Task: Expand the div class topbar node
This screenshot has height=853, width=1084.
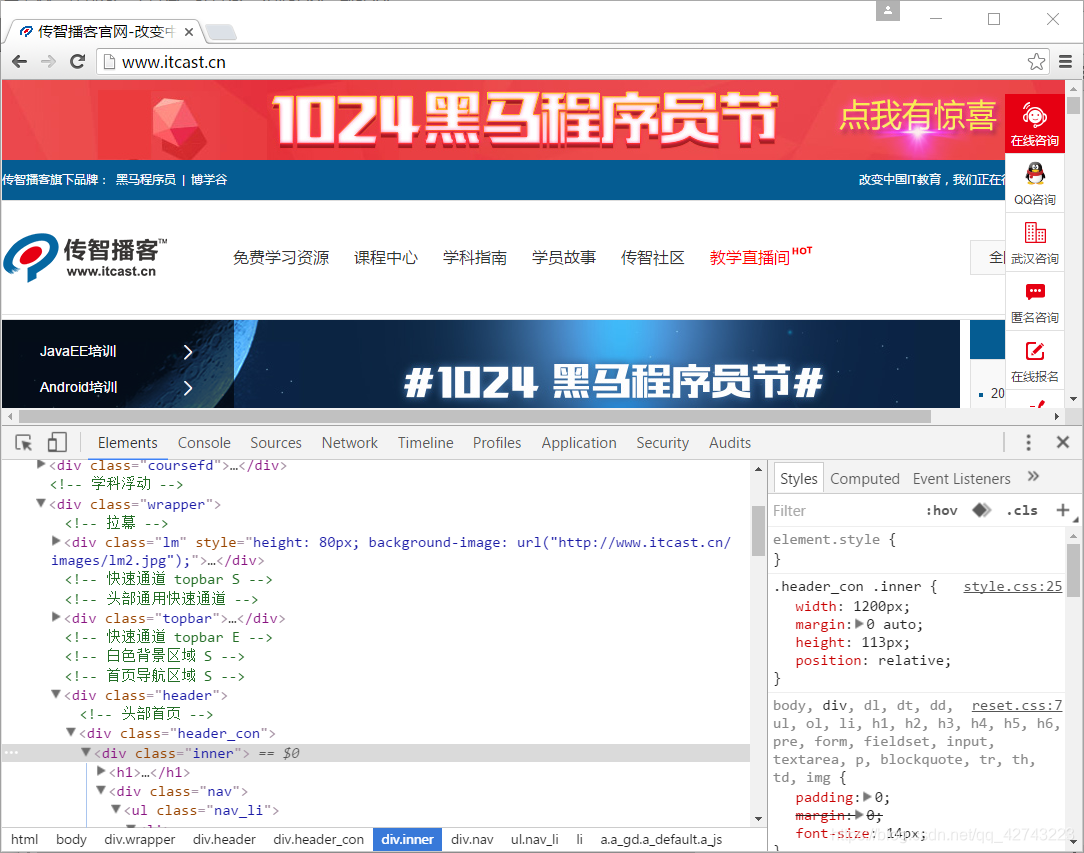Action: point(57,617)
